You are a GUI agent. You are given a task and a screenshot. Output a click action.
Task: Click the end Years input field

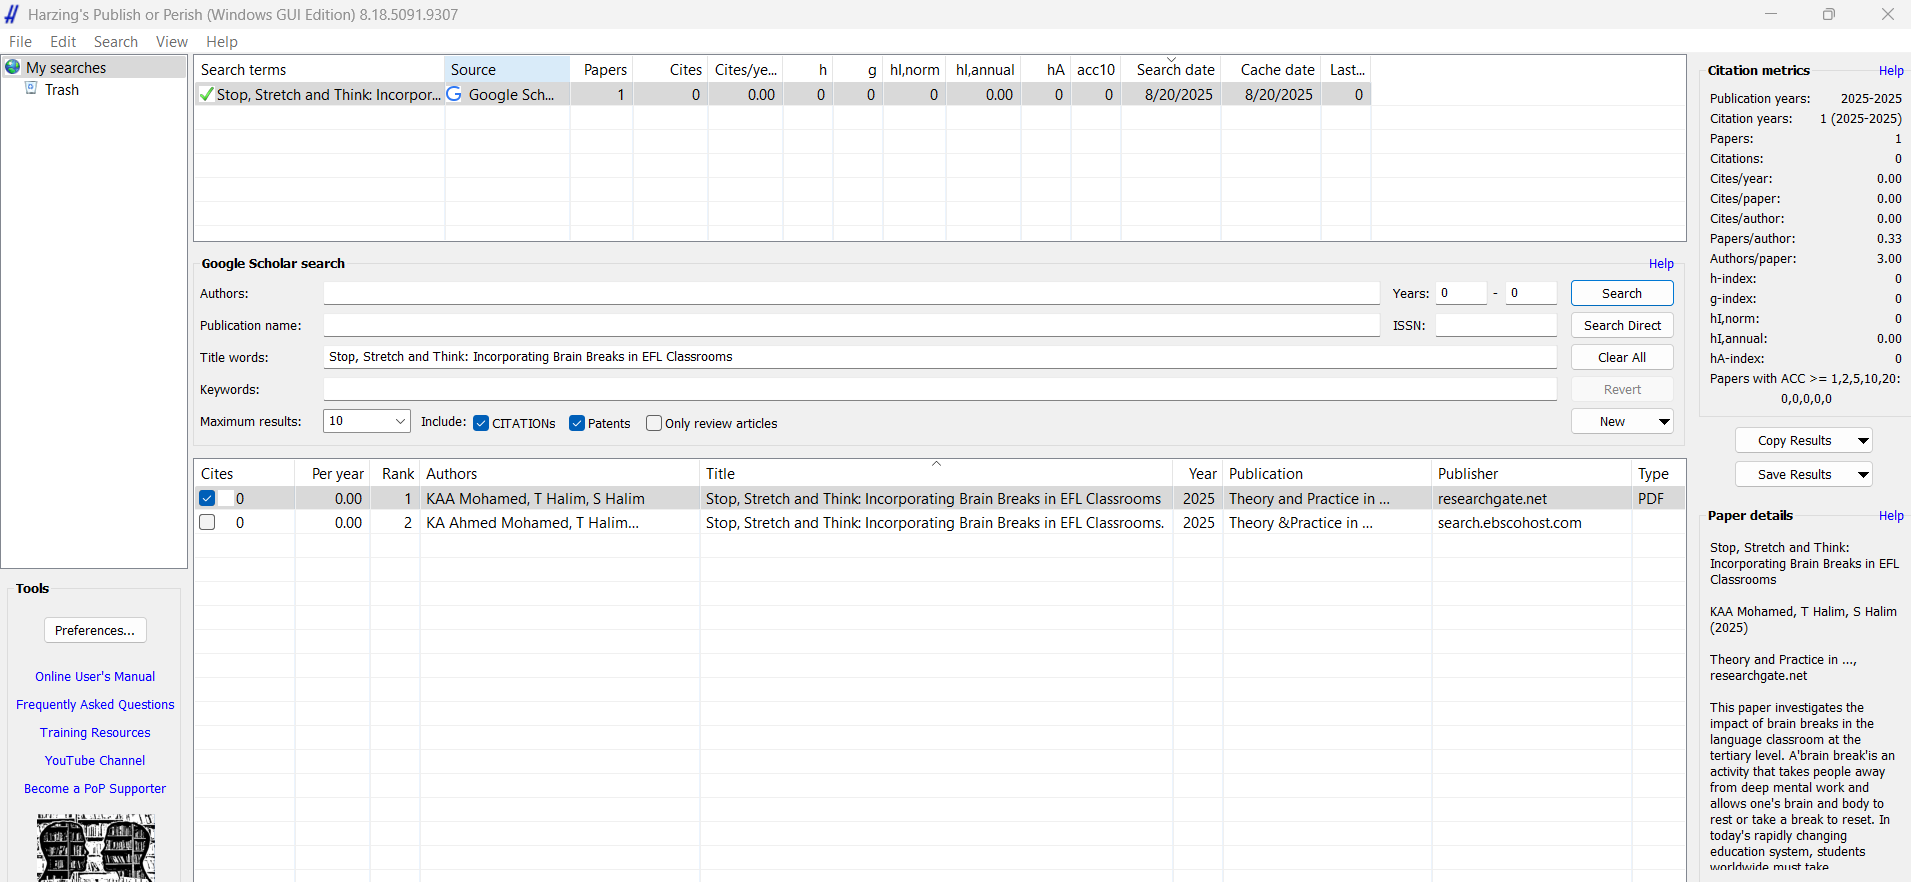tap(1531, 293)
